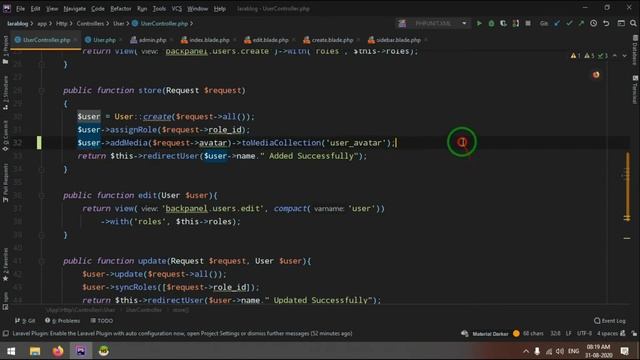
Task: Click the ENG language indicator in the system tray
Action: tap(573, 351)
